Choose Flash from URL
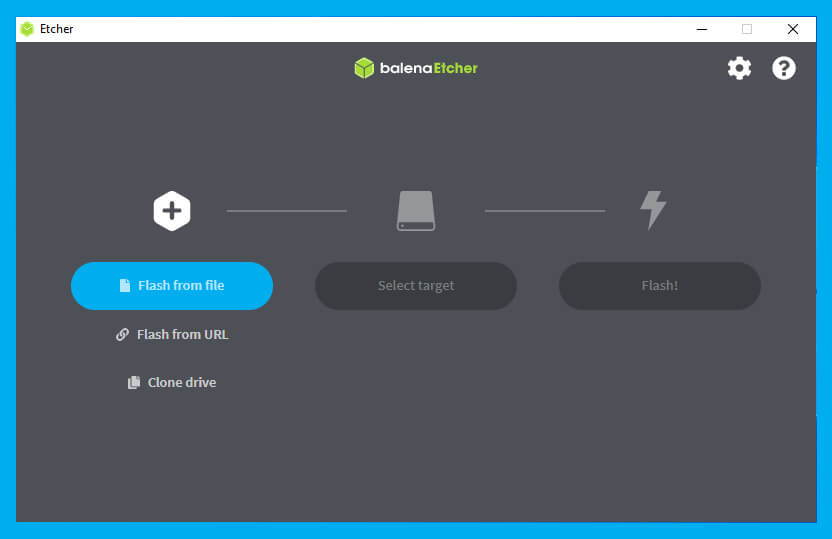 point(172,334)
